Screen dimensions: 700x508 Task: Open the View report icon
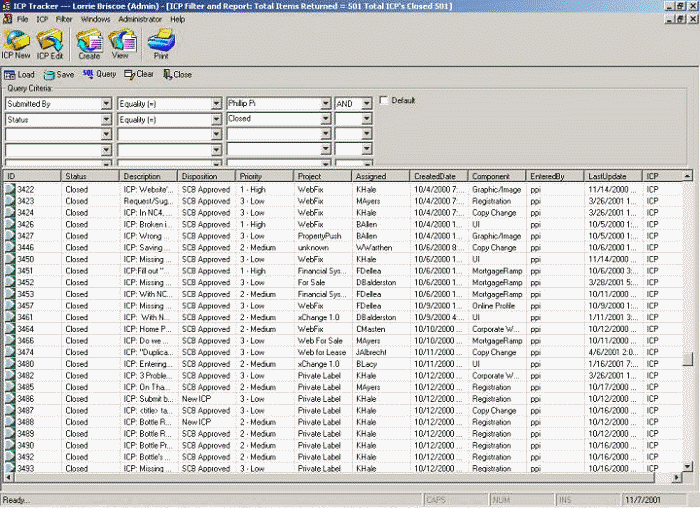121,43
